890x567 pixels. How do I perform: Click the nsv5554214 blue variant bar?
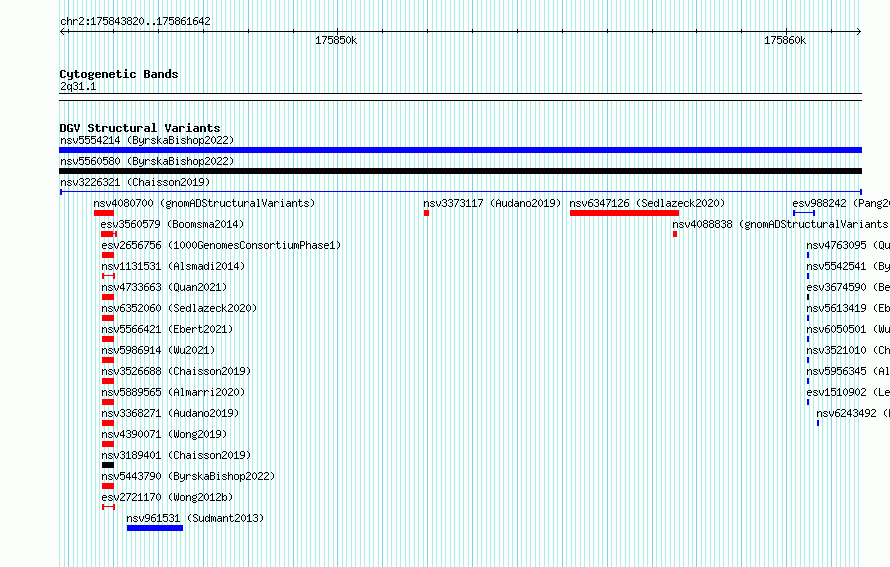tap(460, 150)
